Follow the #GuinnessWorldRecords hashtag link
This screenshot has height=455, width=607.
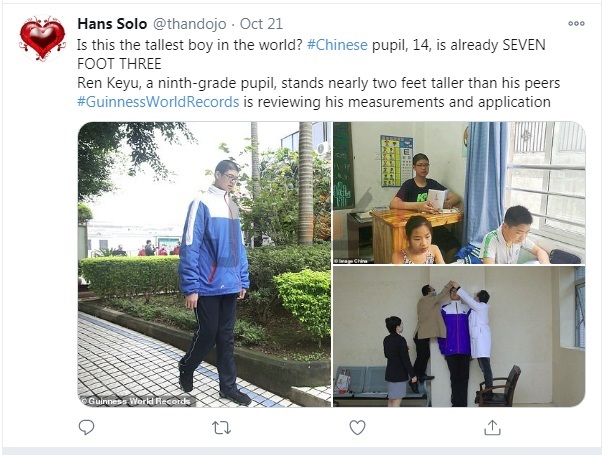(158, 102)
